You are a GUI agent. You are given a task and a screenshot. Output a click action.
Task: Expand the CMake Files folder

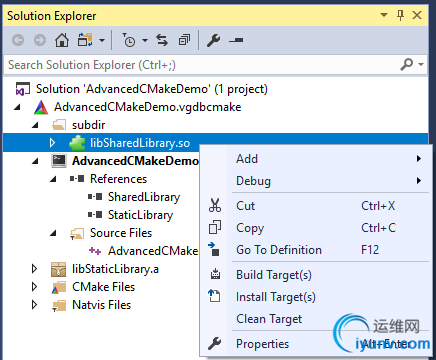pos(34,287)
